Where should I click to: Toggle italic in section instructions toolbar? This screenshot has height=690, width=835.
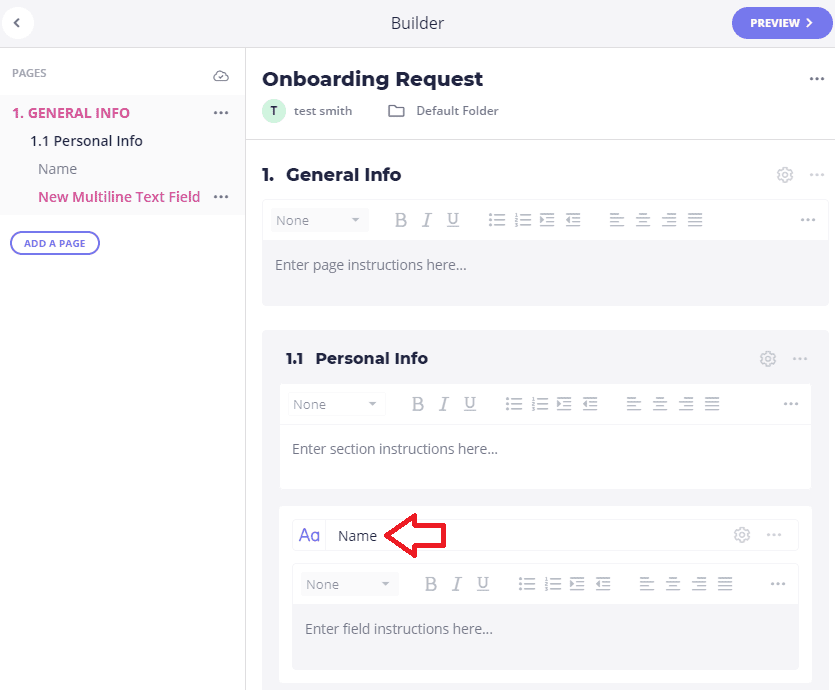point(444,404)
